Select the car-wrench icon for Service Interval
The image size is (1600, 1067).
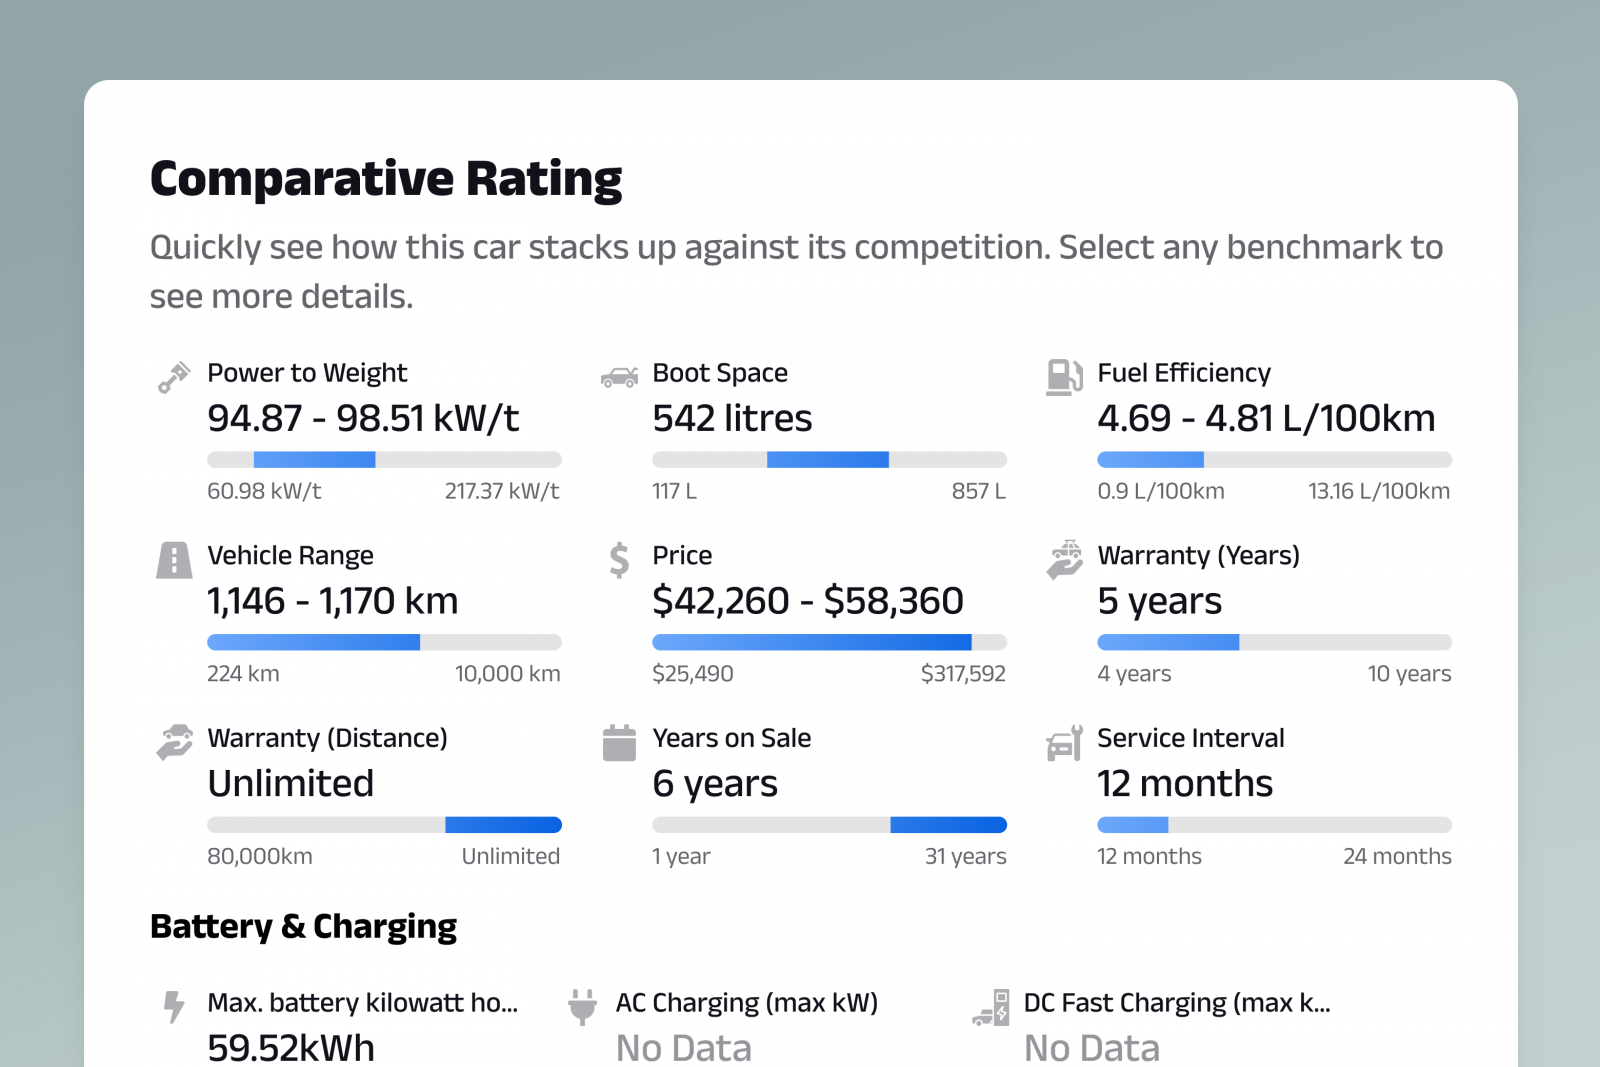tap(1064, 743)
